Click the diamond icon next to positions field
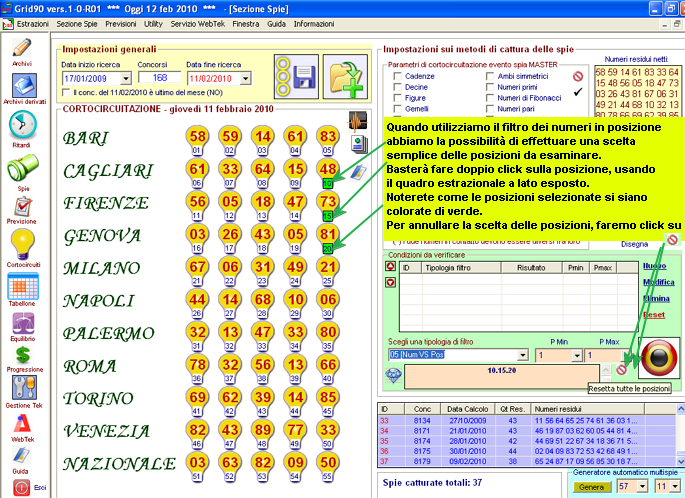 coord(393,376)
